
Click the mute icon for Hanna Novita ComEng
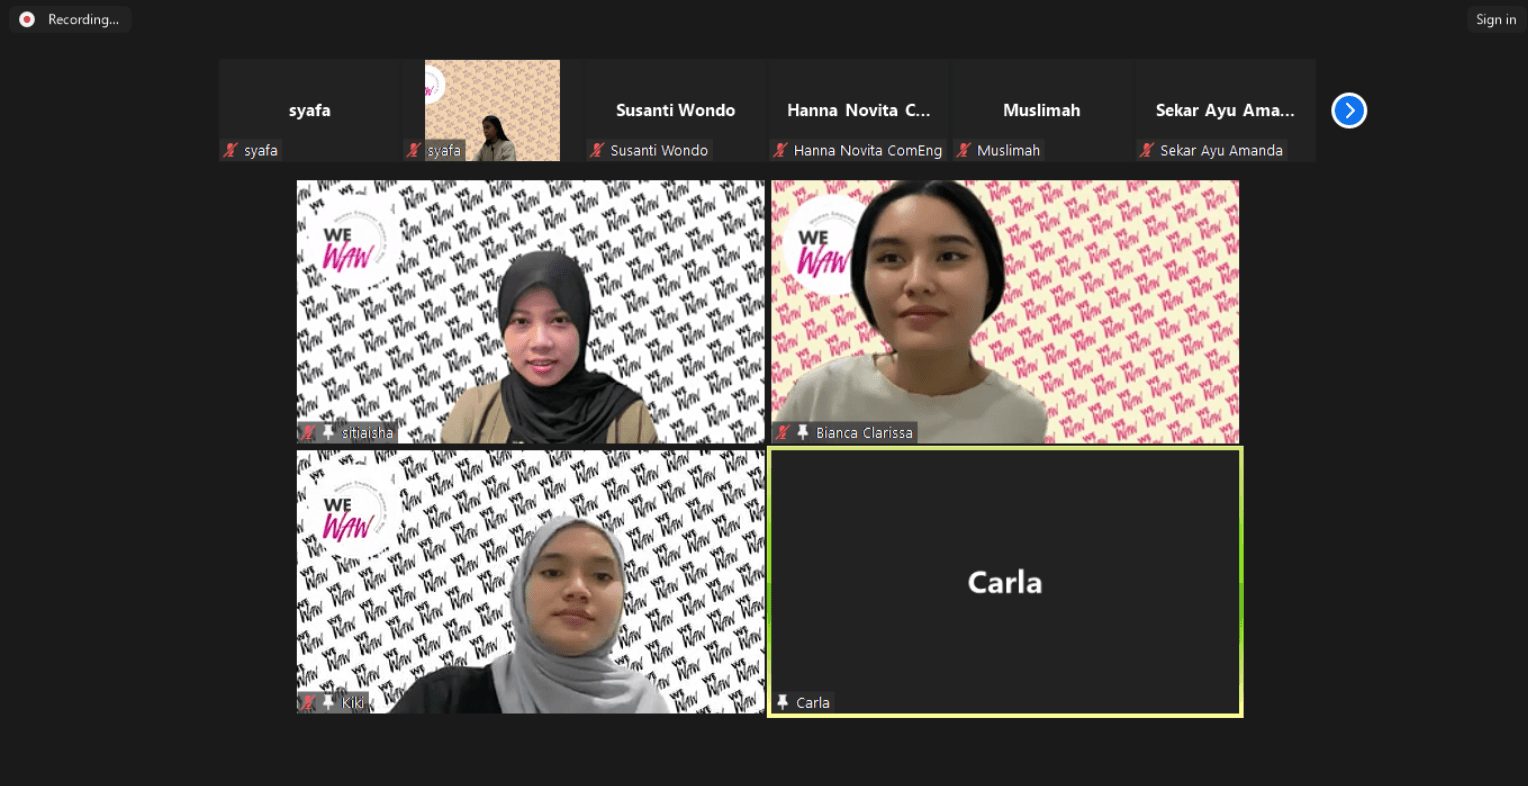pyautogui.click(x=778, y=150)
